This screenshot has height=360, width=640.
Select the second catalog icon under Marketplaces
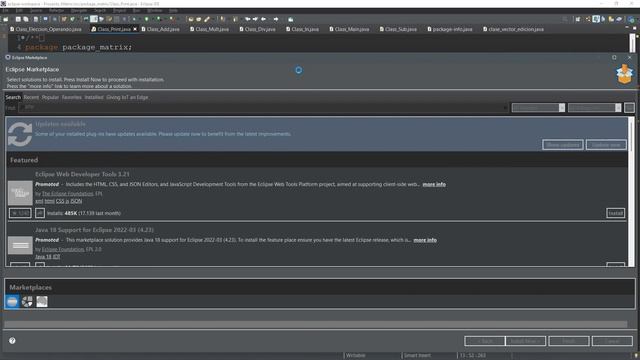(x=27, y=301)
